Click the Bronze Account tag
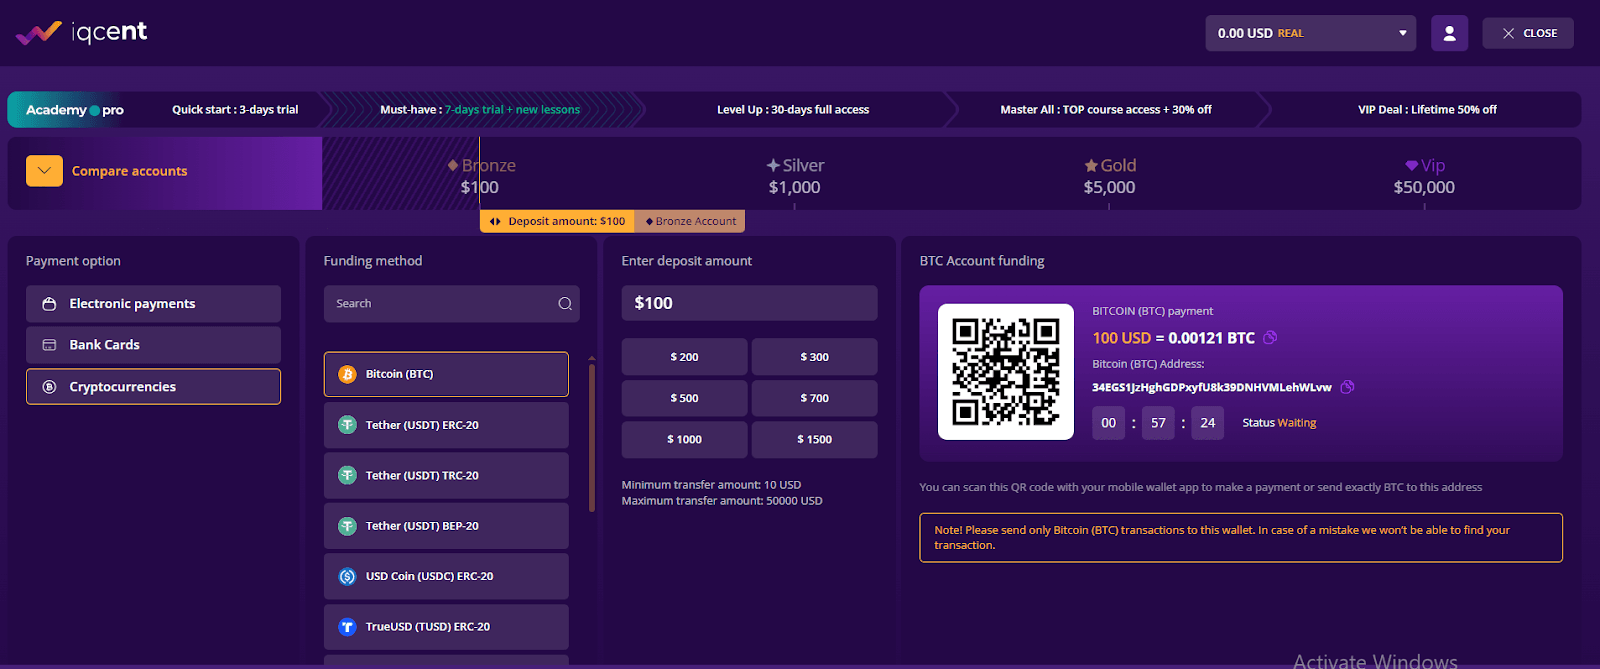Viewport: 1600px width, 669px height. [690, 221]
